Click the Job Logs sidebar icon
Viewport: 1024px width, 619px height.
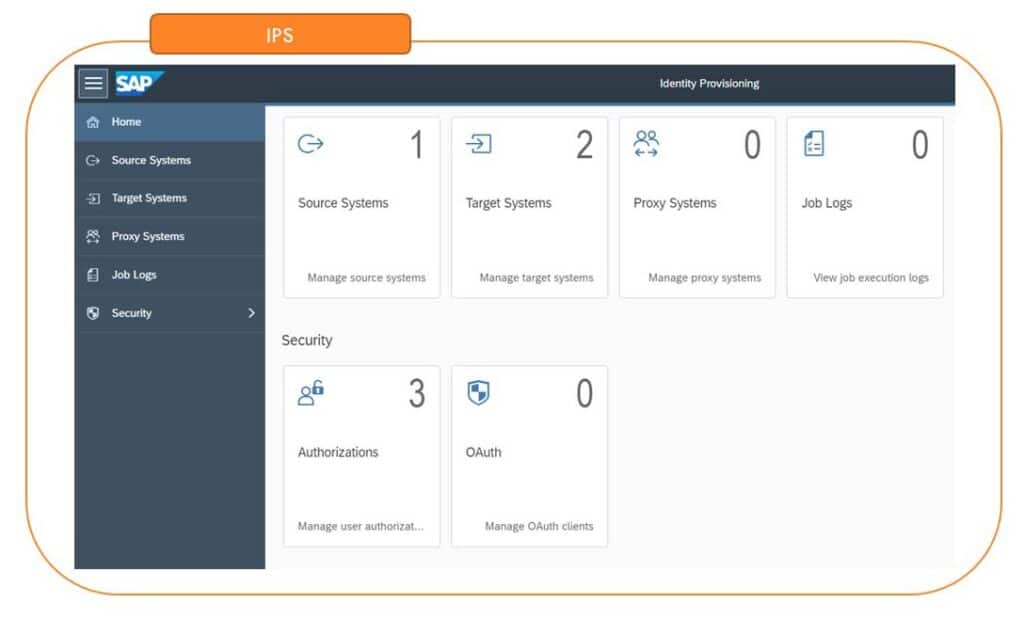[x=93, y=275]
